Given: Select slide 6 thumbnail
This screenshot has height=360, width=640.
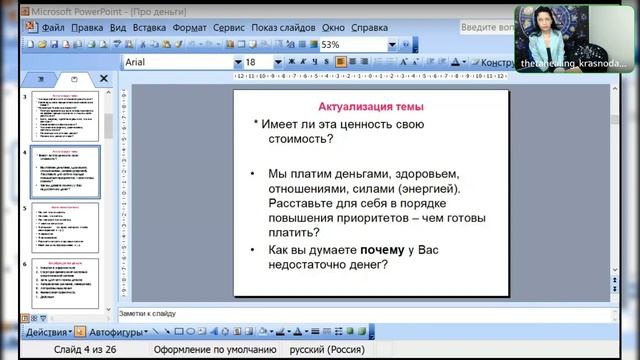Looking at the screenshot, I should [x=65, y=283].
